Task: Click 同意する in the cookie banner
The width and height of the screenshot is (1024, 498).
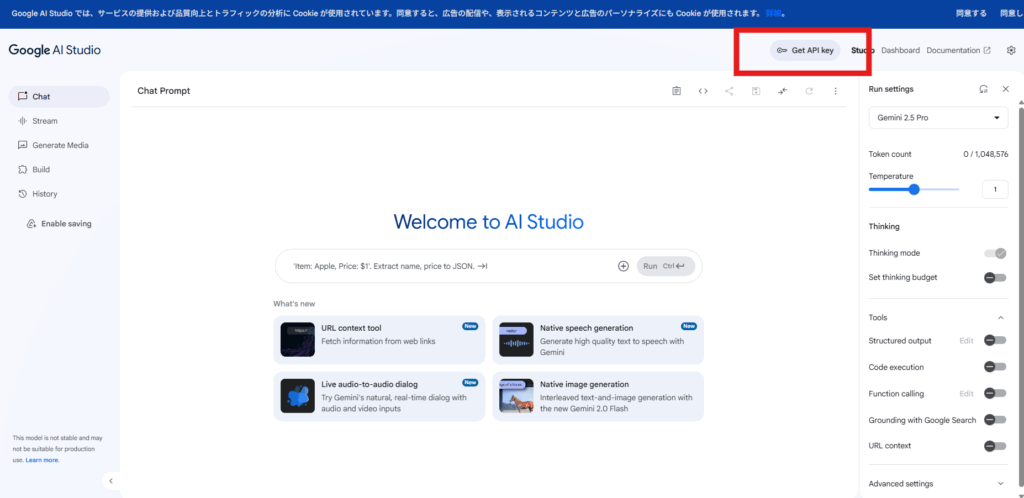Action: [971, 13]
